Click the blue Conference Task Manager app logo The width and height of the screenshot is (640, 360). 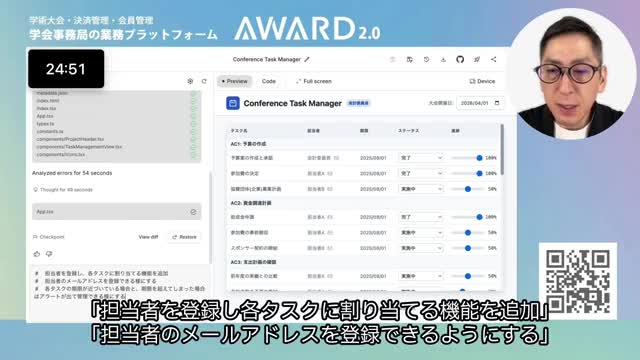233,103
